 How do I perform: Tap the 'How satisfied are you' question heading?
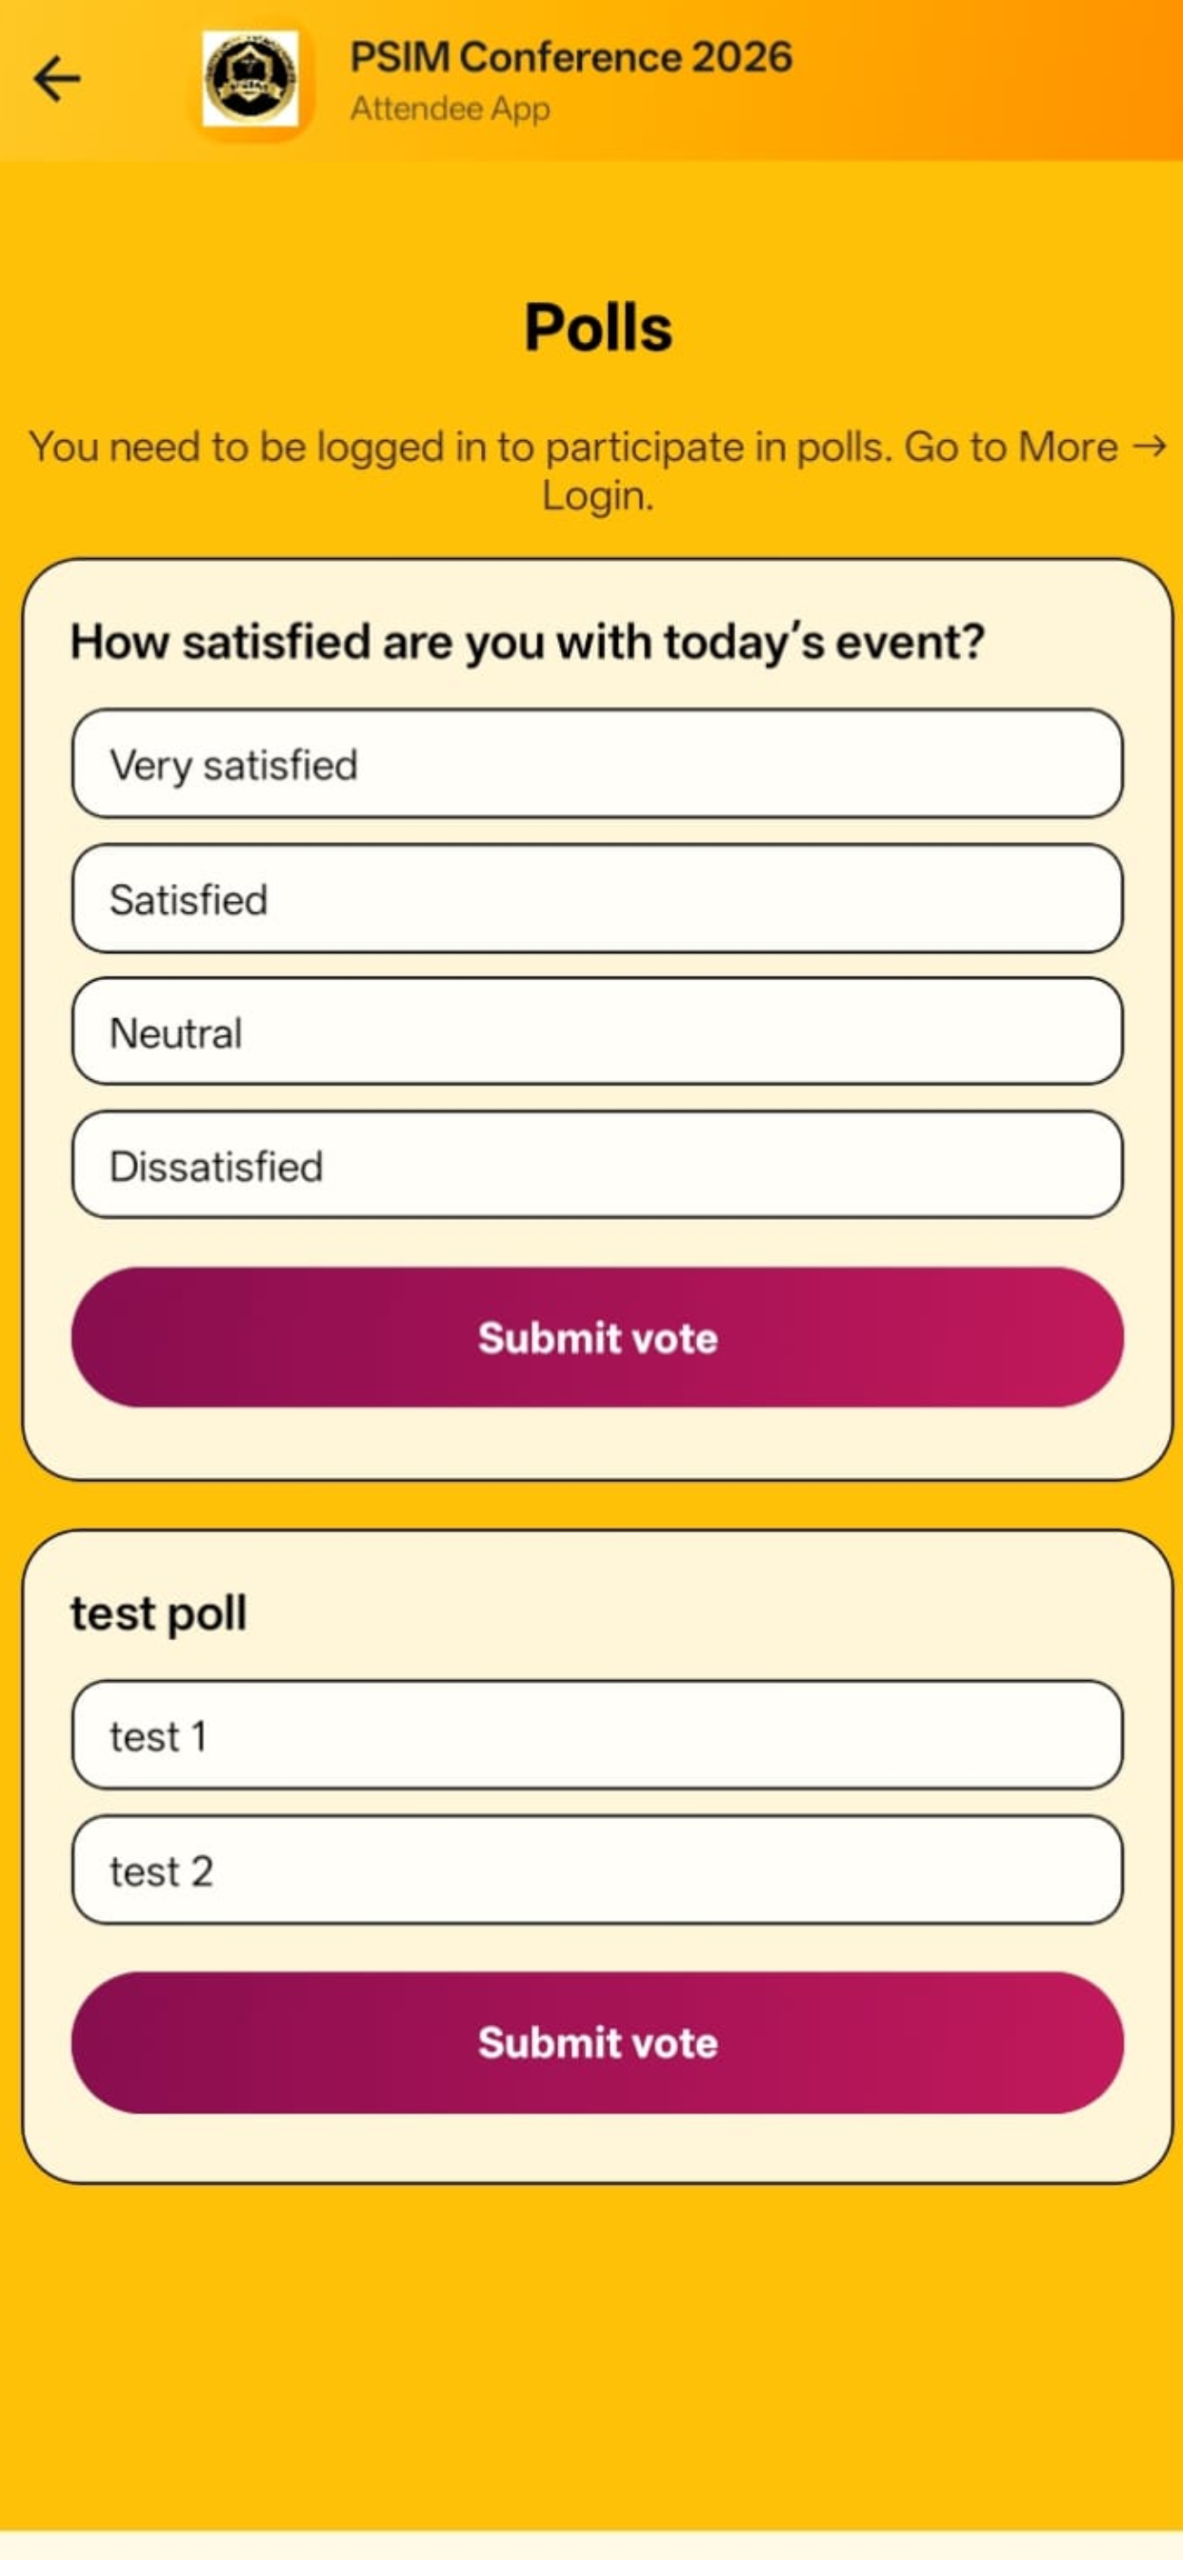pyautogui.click(x=527, y=641)
